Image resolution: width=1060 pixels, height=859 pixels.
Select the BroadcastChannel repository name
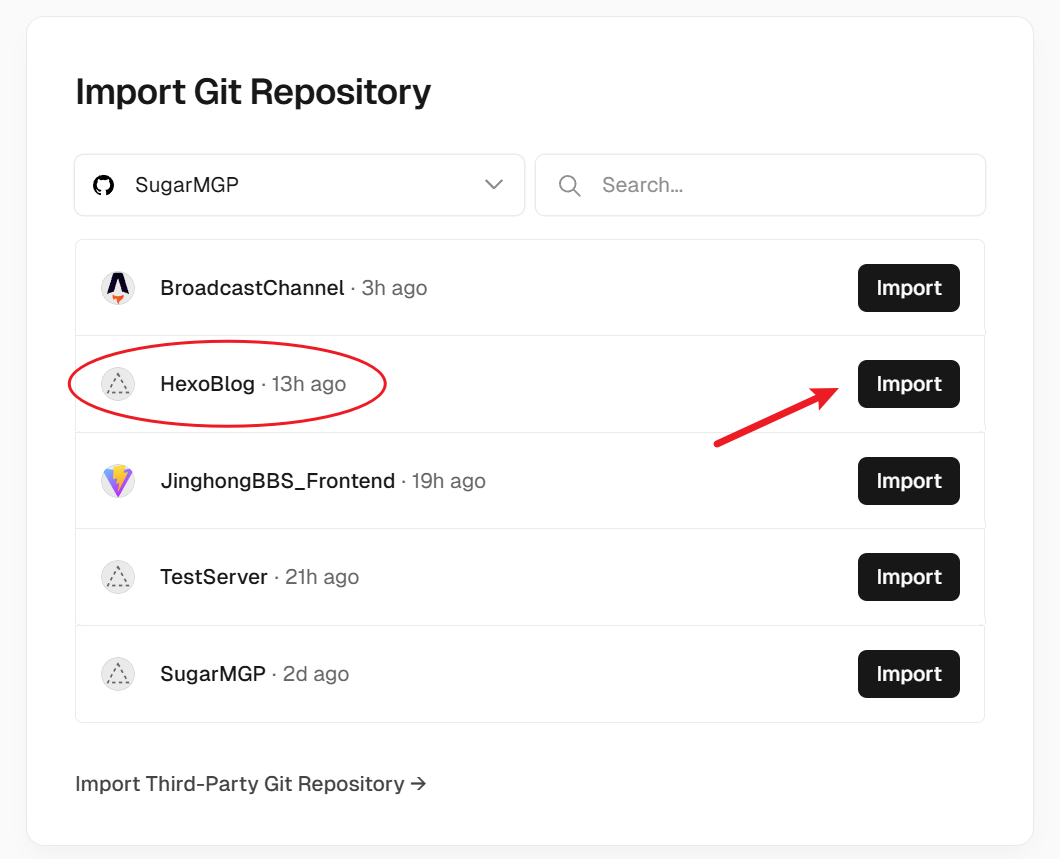[252, 288]
